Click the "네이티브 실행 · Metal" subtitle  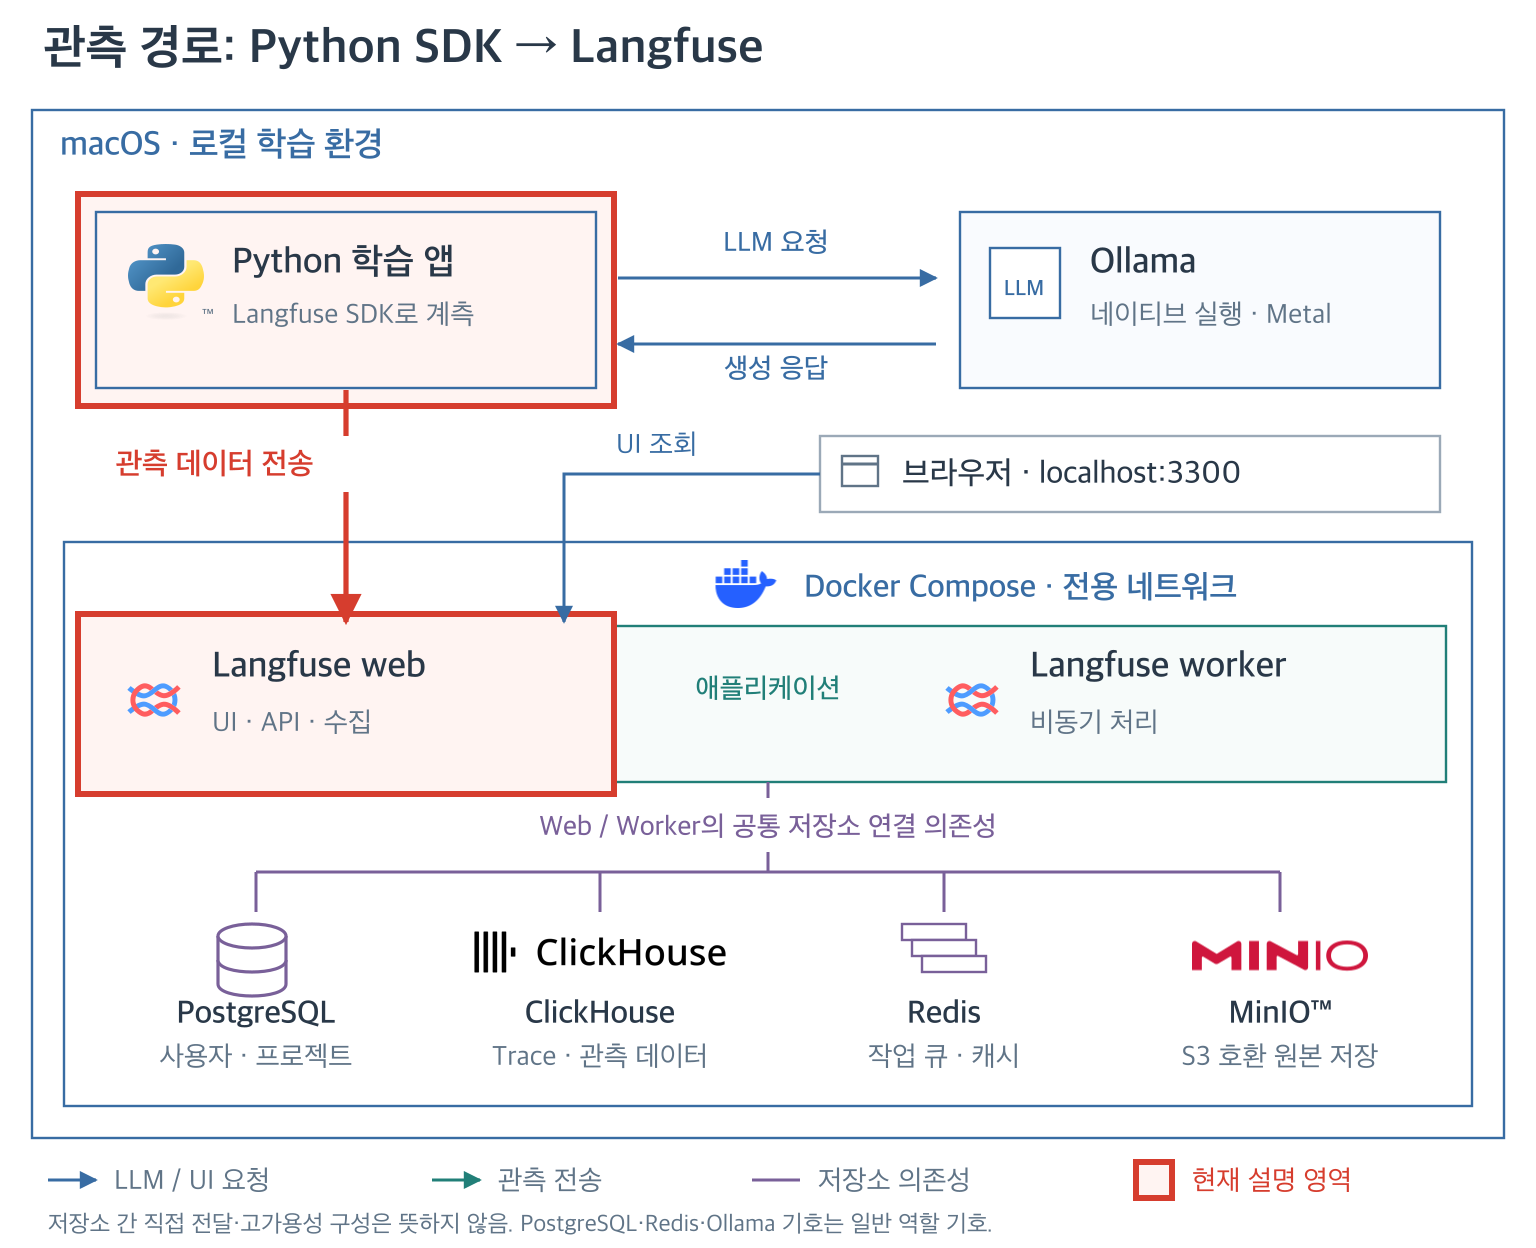pyautogui.click(x=1210, y=313)
